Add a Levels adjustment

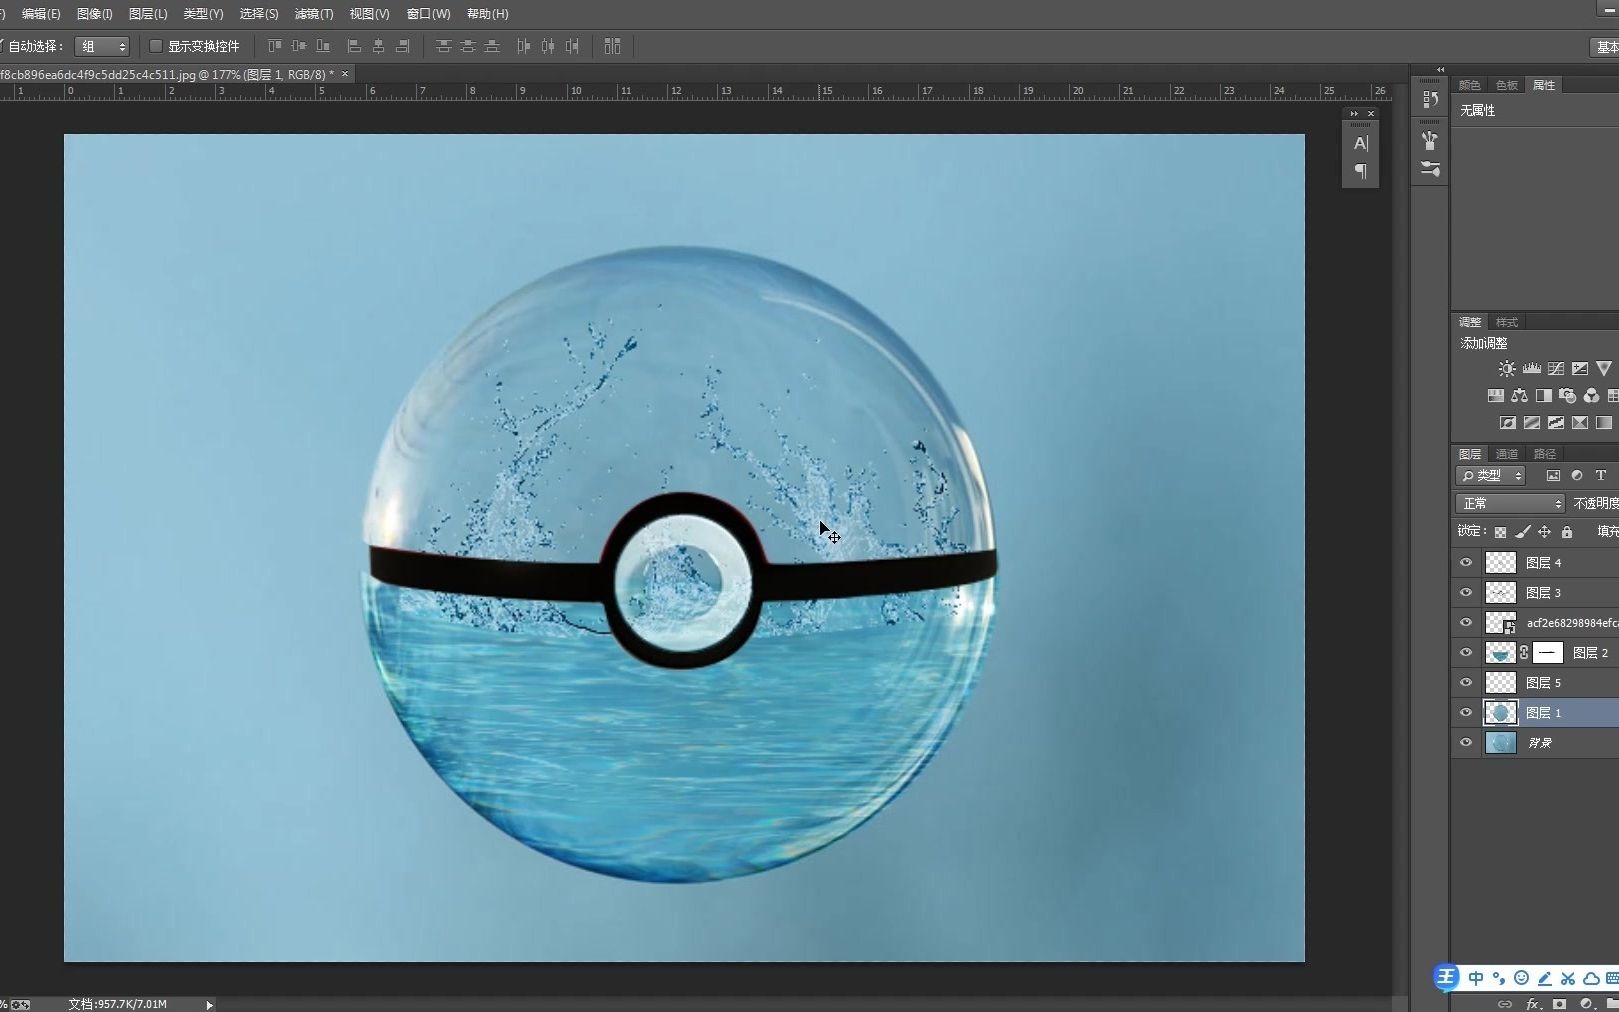point(1532,369)
